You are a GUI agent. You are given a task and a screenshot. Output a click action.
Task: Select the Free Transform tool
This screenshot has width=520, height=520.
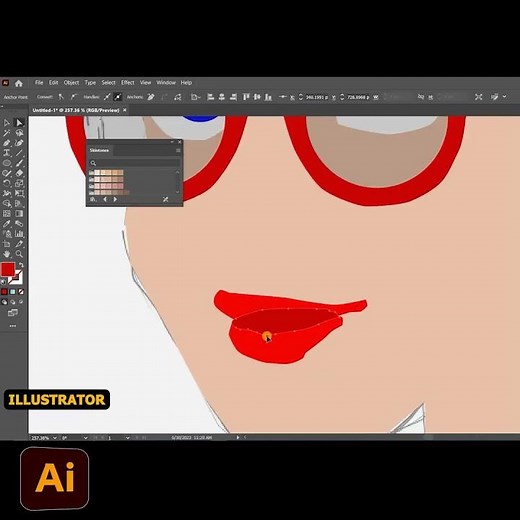(x=19, y=193)
